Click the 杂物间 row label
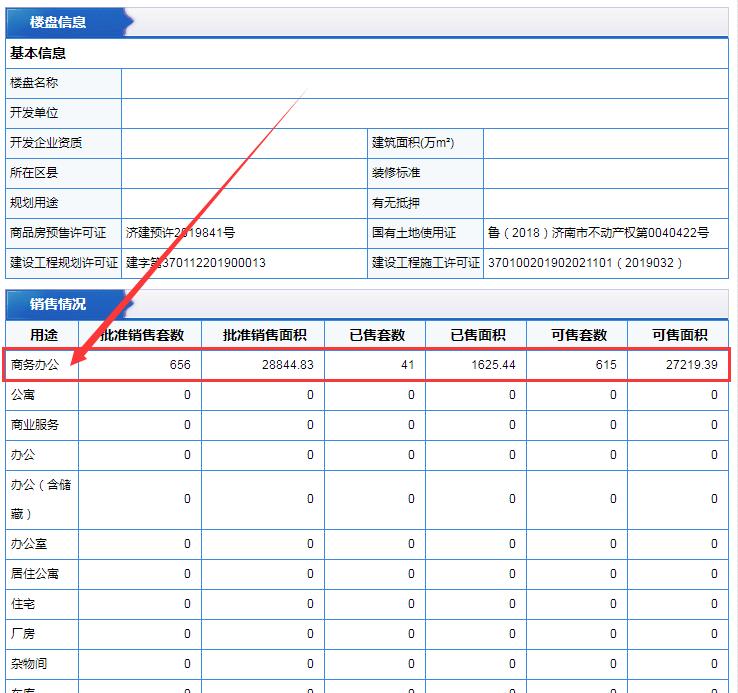The height and width of the screenshot is (693, 738). 29,664
